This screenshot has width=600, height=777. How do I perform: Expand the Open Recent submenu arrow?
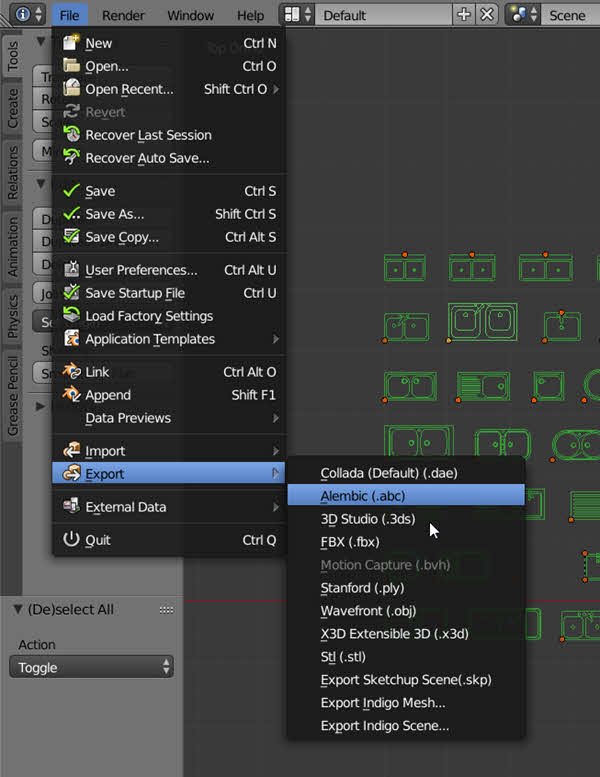[276, 89]
